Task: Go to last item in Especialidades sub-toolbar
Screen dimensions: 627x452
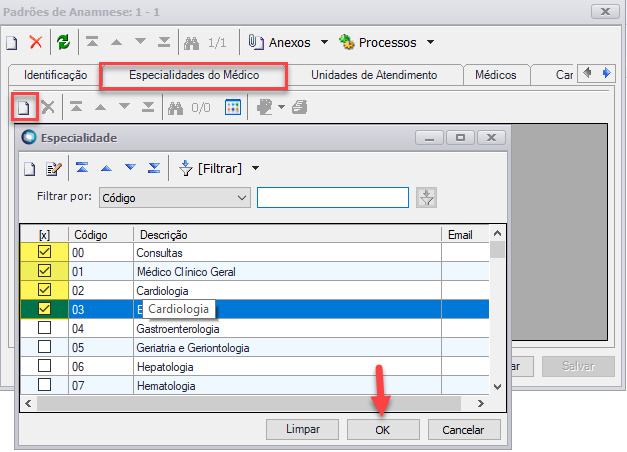Action: (148, 107)
